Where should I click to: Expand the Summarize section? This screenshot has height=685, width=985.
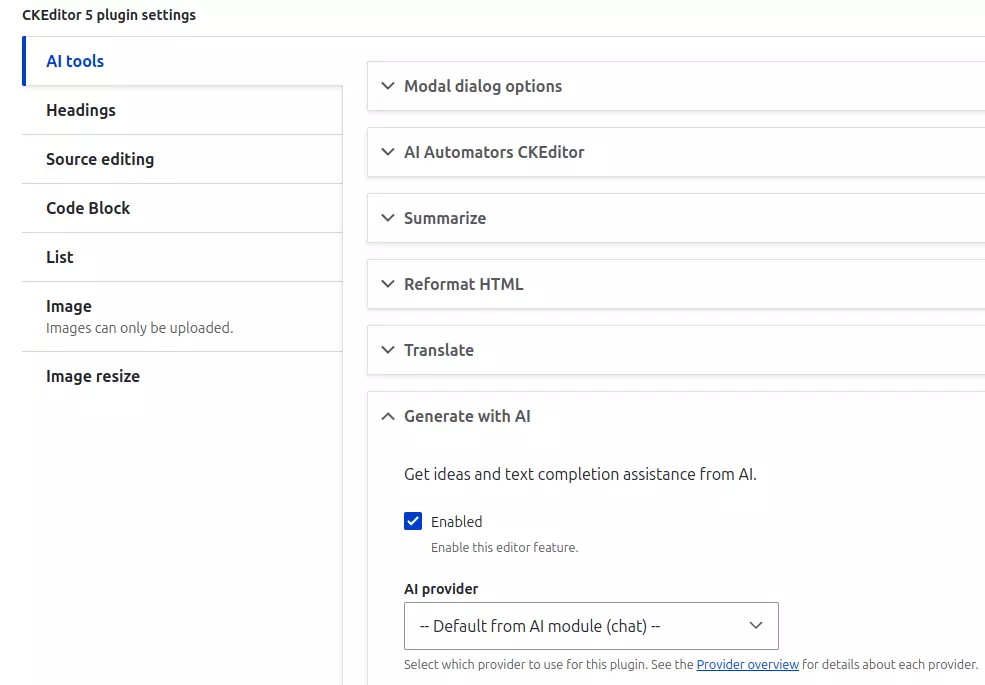[676, 218]
